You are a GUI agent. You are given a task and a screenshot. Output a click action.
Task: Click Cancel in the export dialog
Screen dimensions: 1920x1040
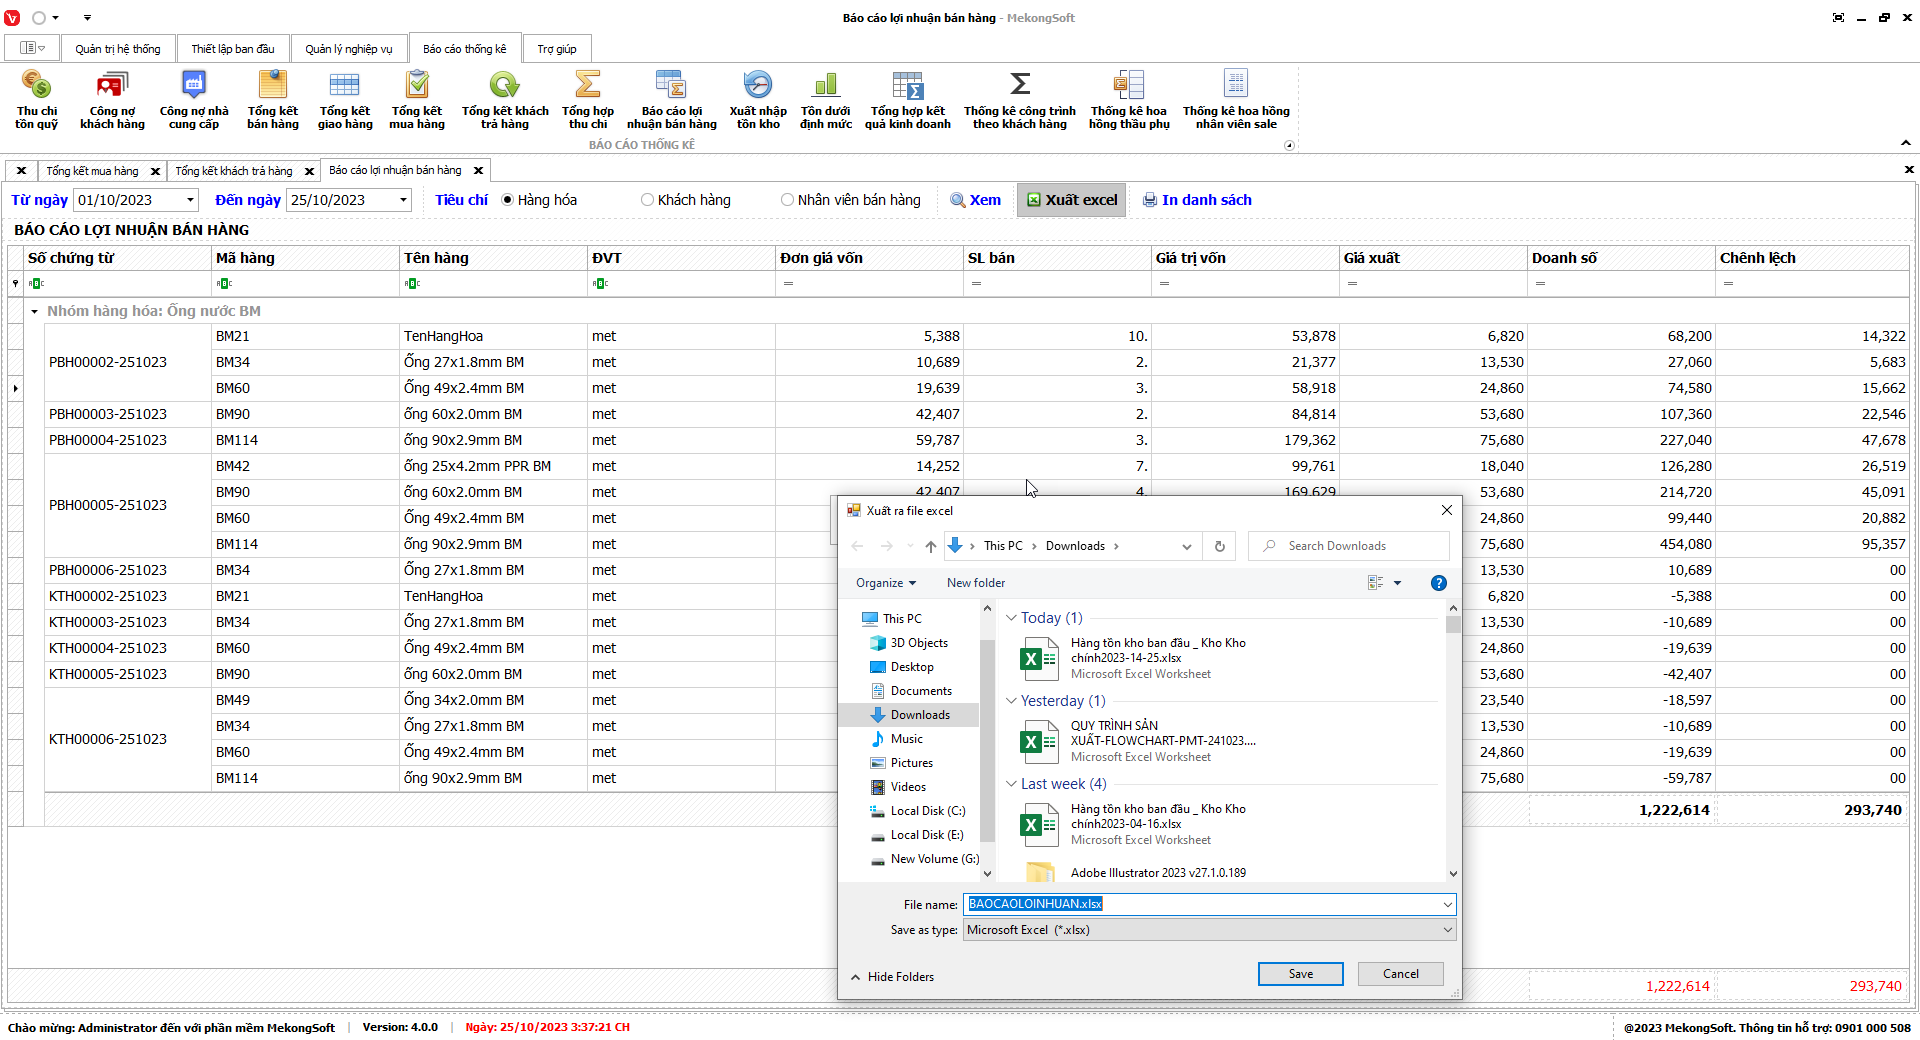1400,974
